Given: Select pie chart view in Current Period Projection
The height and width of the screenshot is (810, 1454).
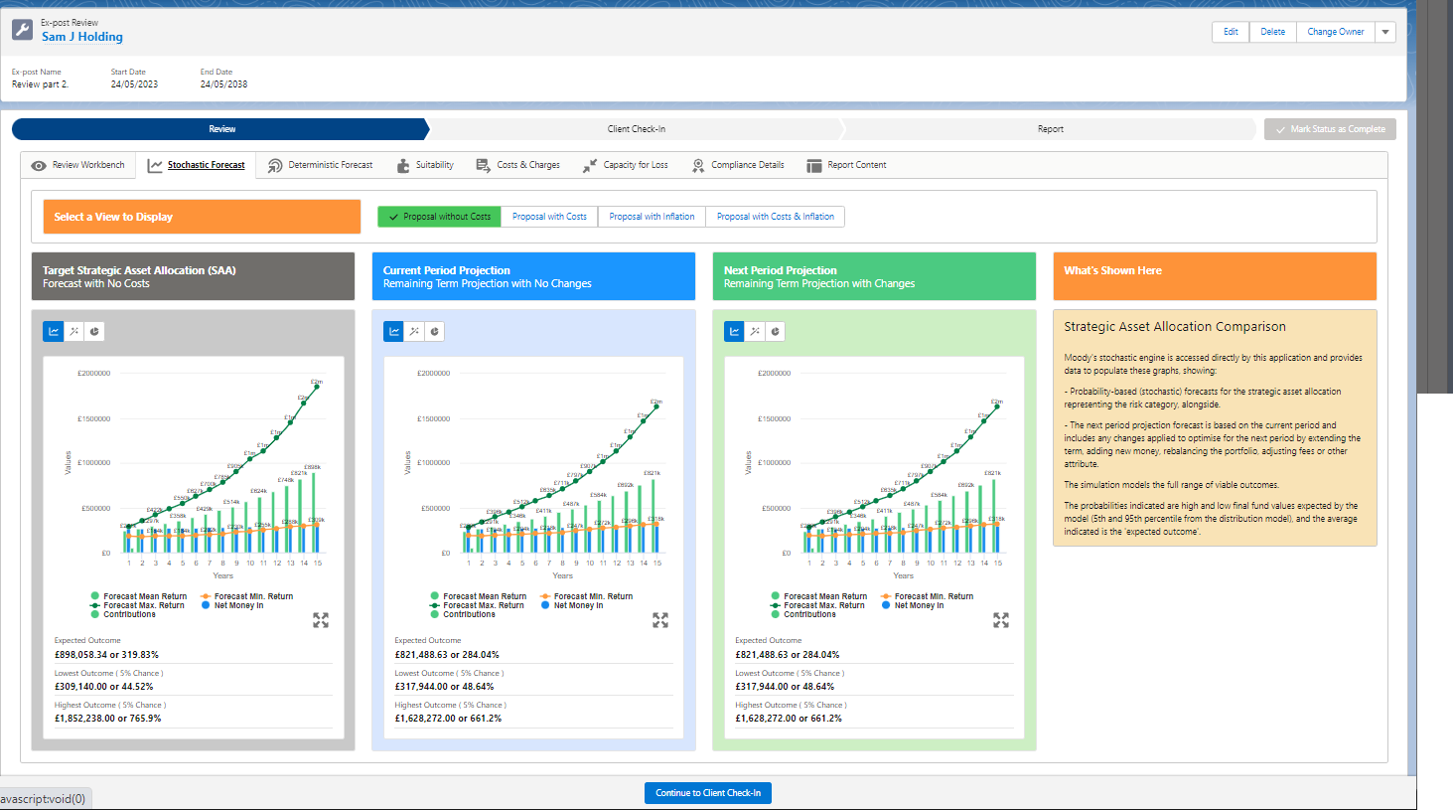Looking at the screenshot, I should 435,331.
